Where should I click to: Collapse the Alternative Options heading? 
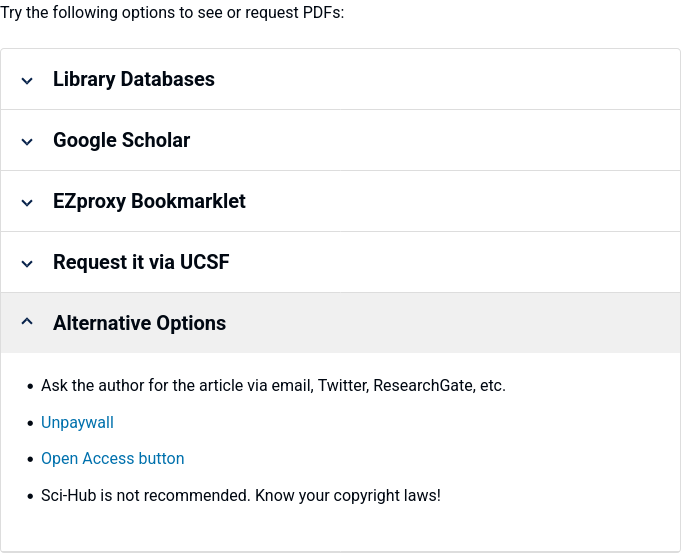[139, 323]
